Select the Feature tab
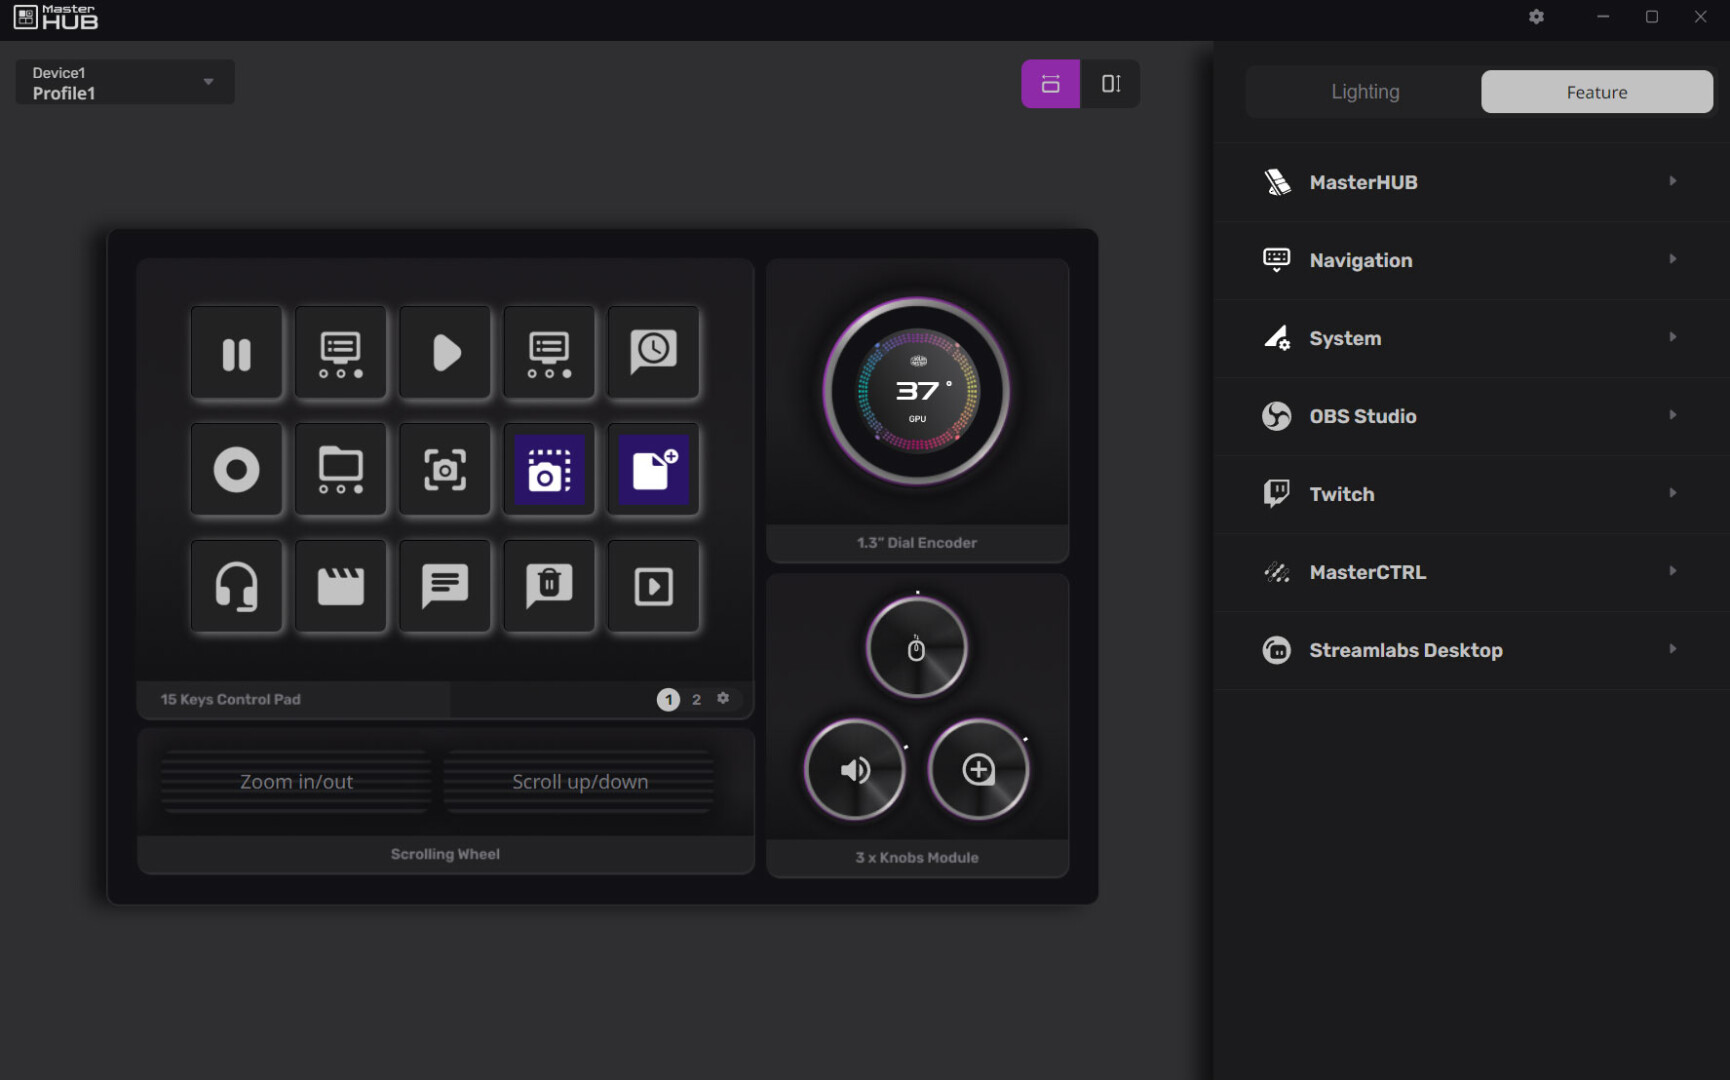 click(x=1596, y=91)
